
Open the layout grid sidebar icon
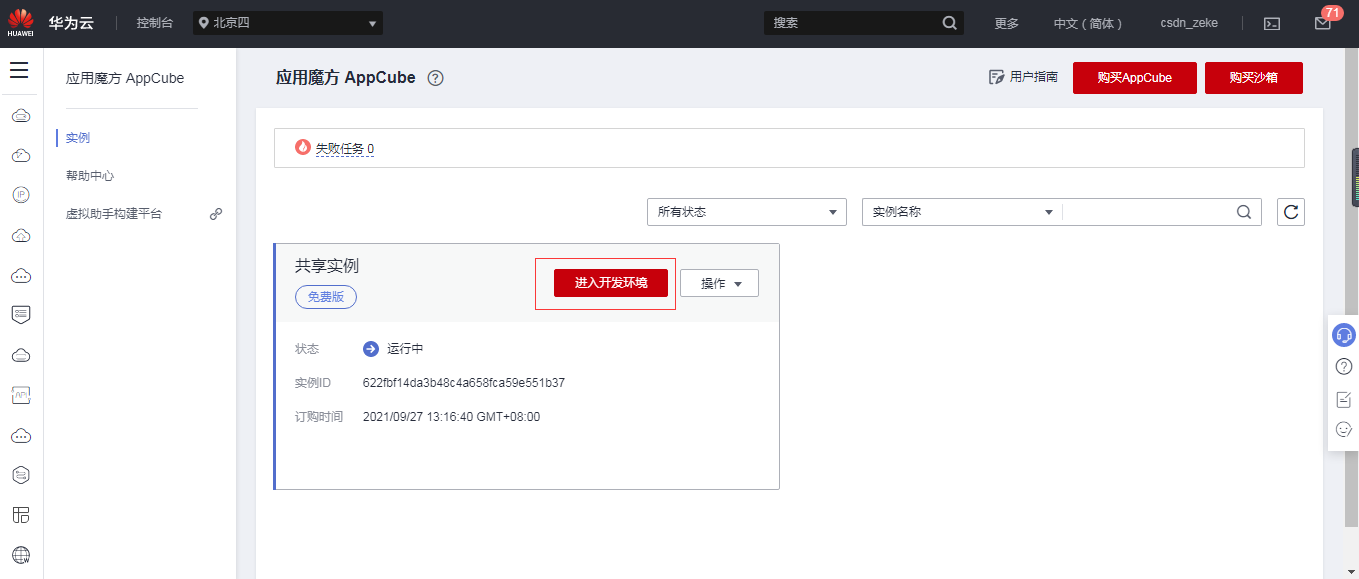tap(21, 515)
